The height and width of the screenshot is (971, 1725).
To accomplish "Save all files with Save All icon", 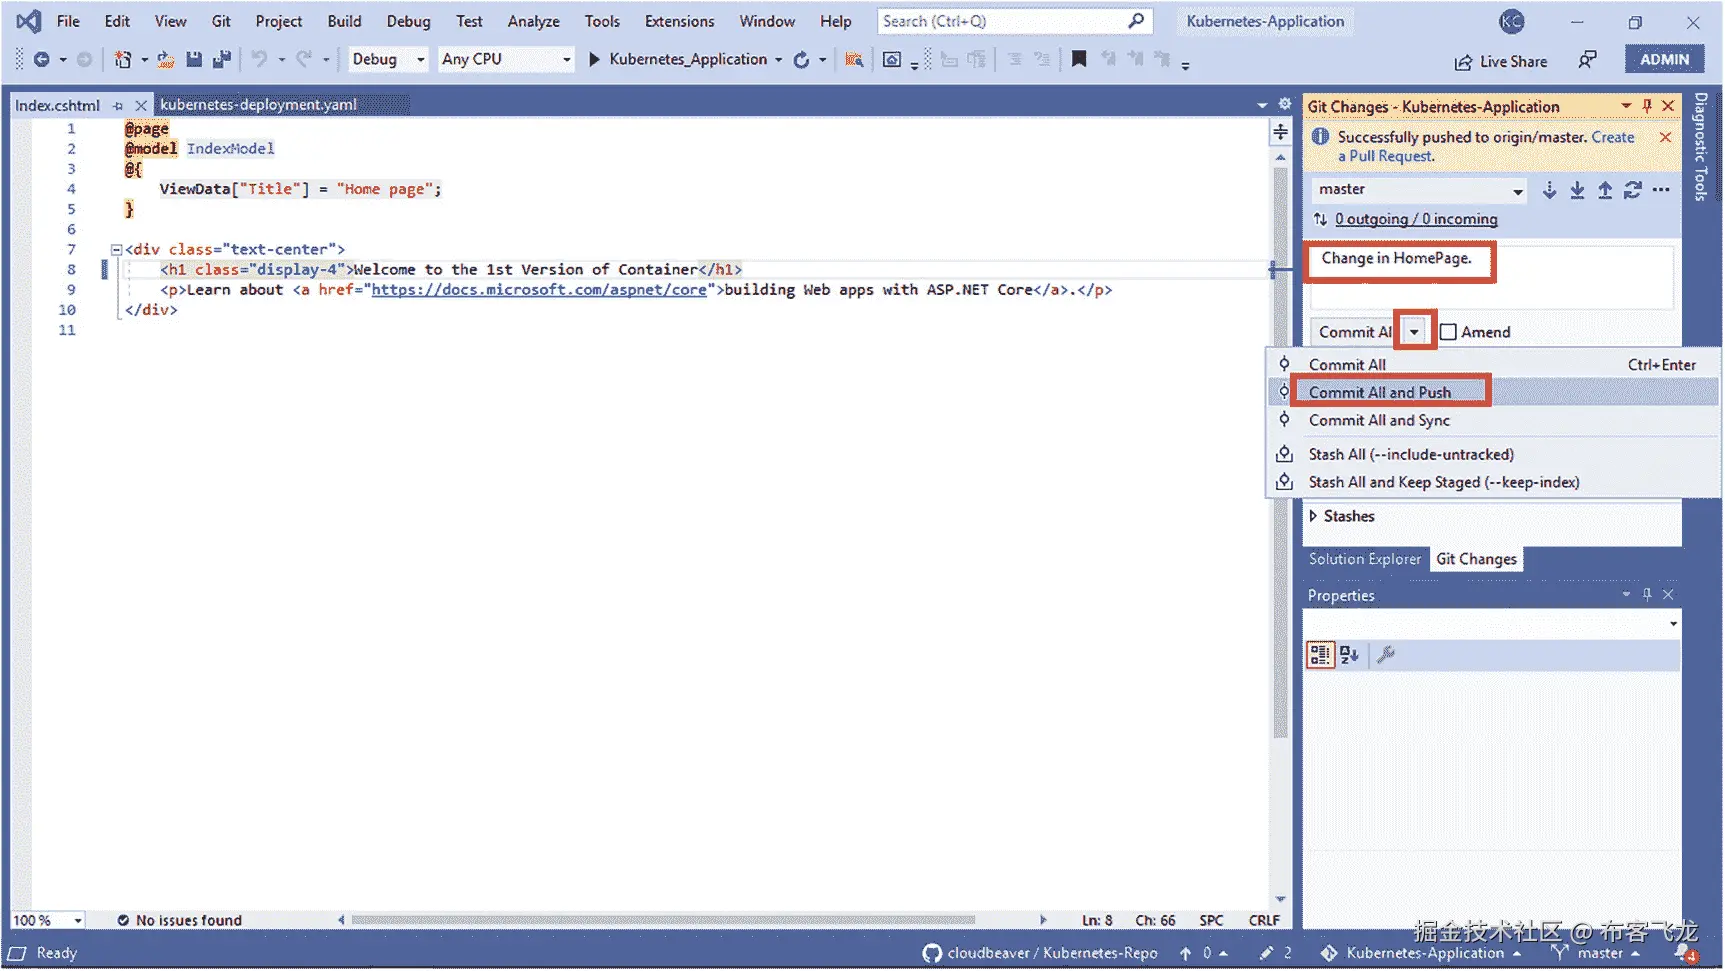I will (220, 59).
